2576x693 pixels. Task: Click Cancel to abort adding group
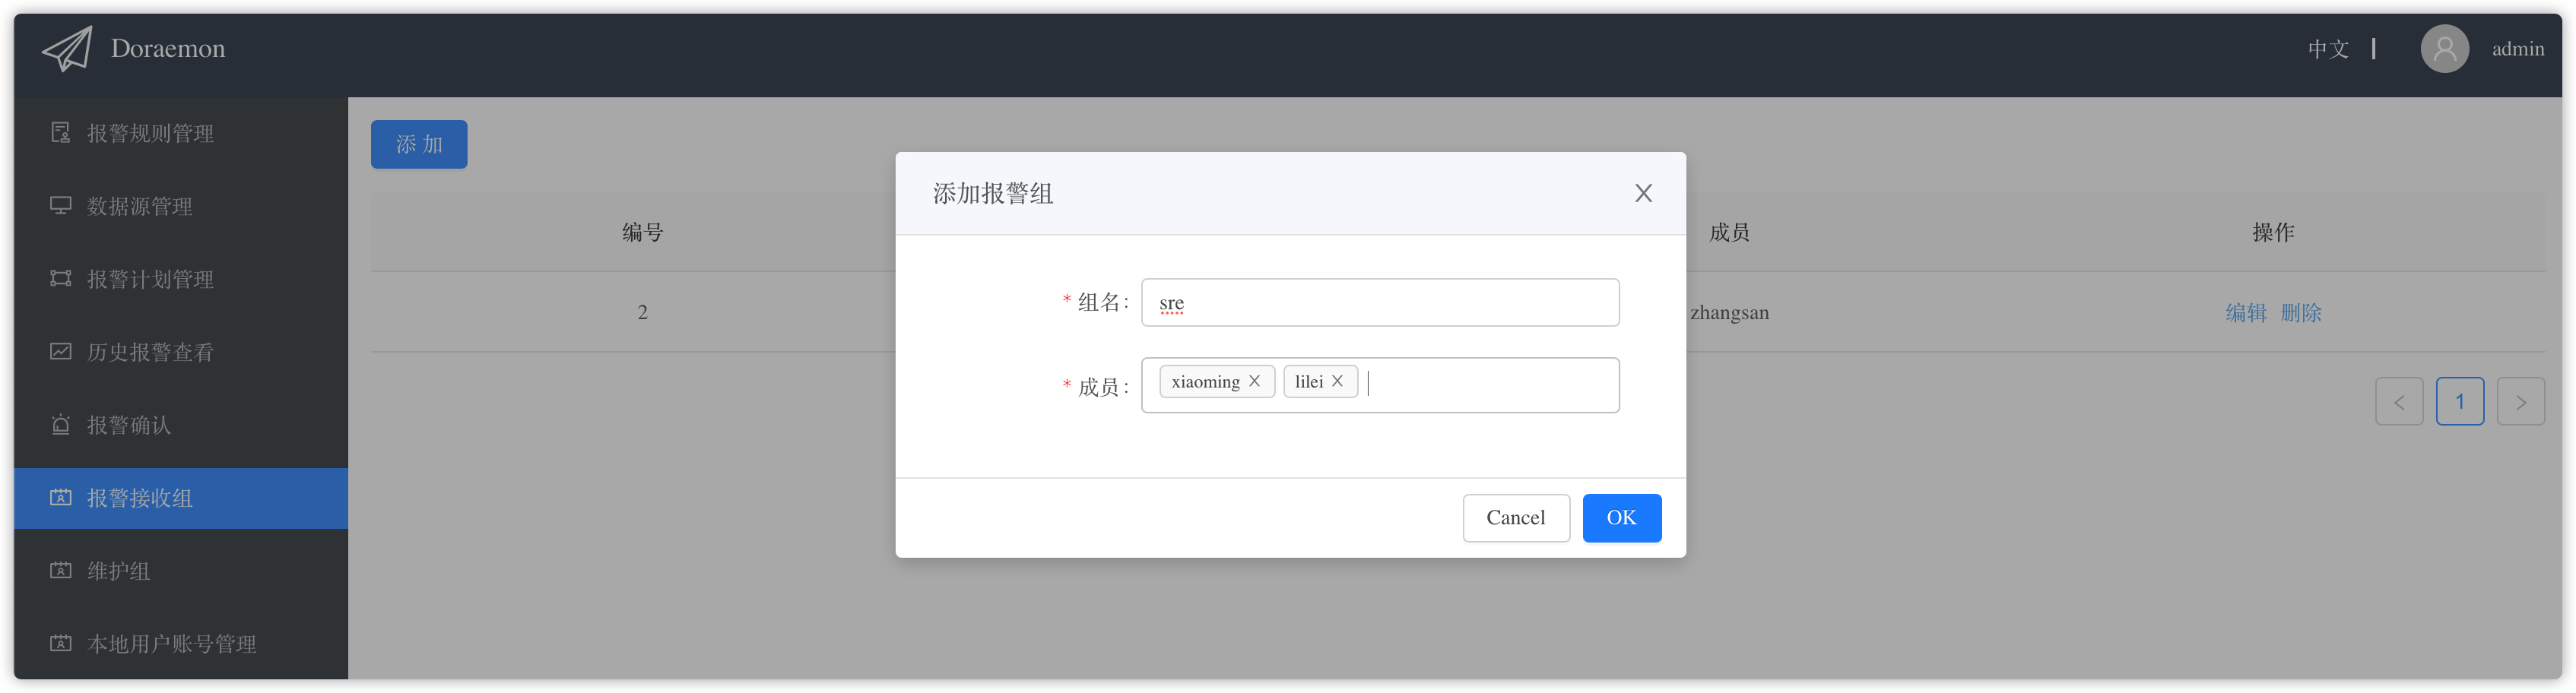(1516, 518)
